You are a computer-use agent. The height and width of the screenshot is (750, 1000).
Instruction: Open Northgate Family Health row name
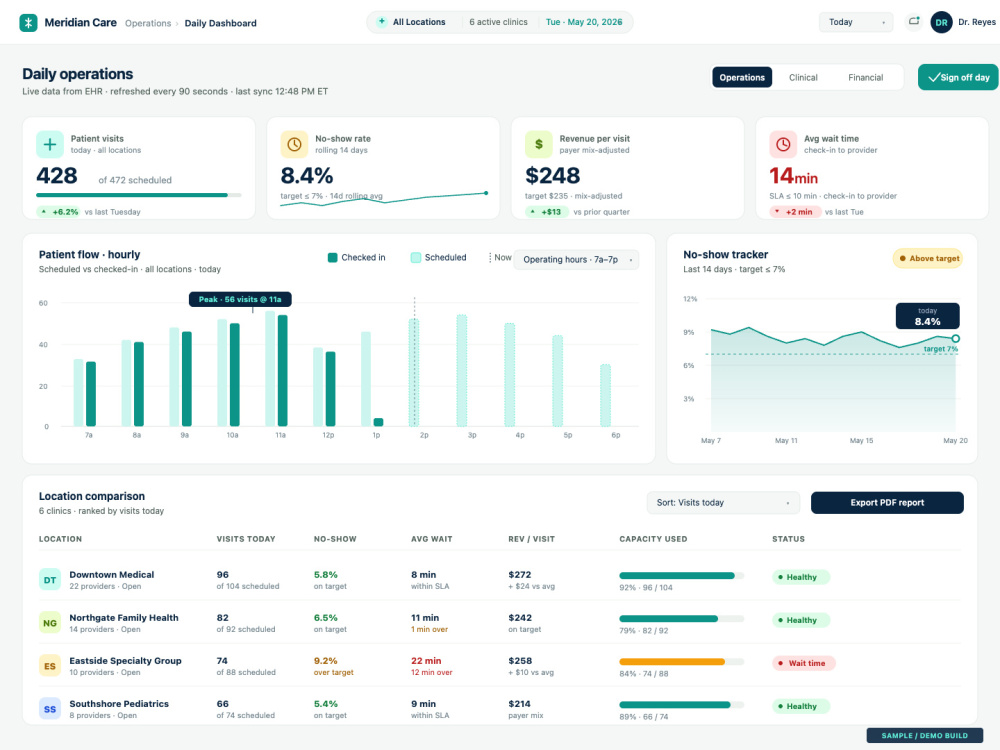124,617
